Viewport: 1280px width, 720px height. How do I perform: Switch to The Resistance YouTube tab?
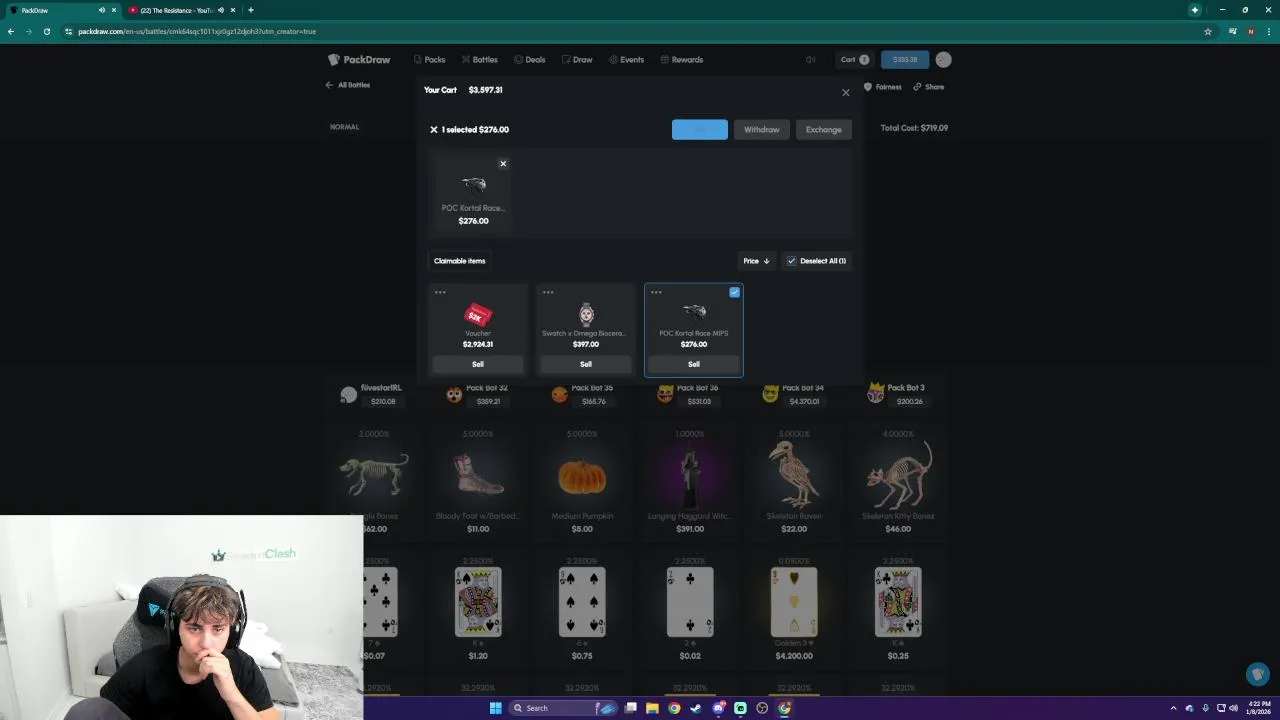(180, 10)
